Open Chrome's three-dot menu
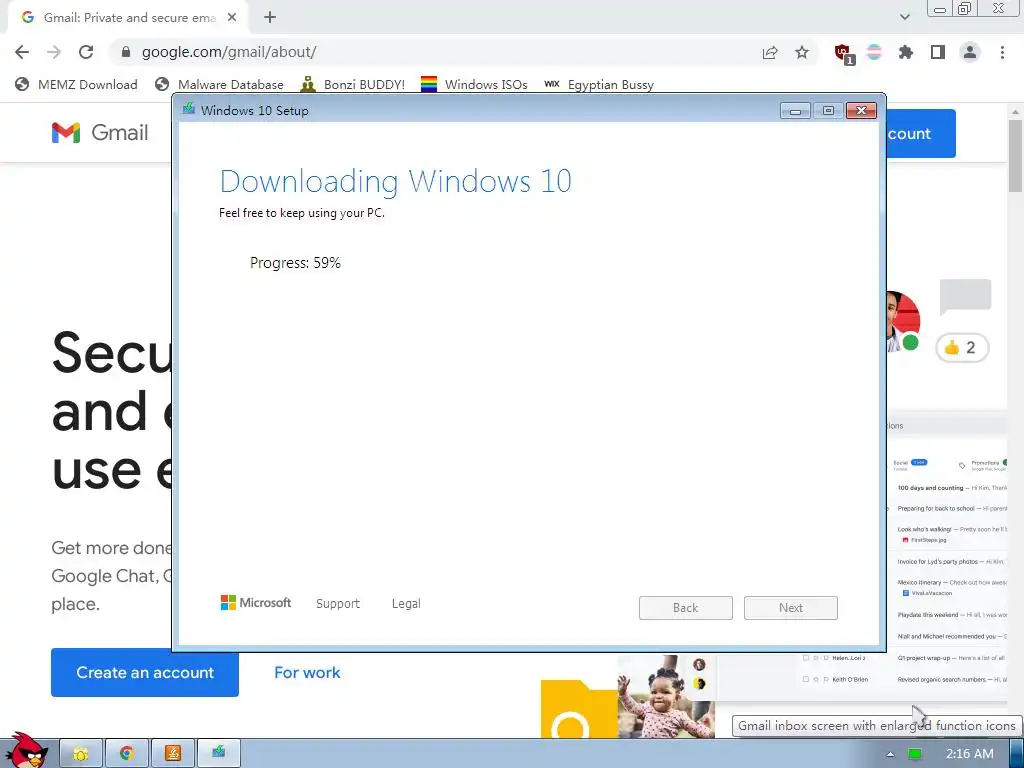Screen dimensions: 1024x768 click(x=1002, y=52)
